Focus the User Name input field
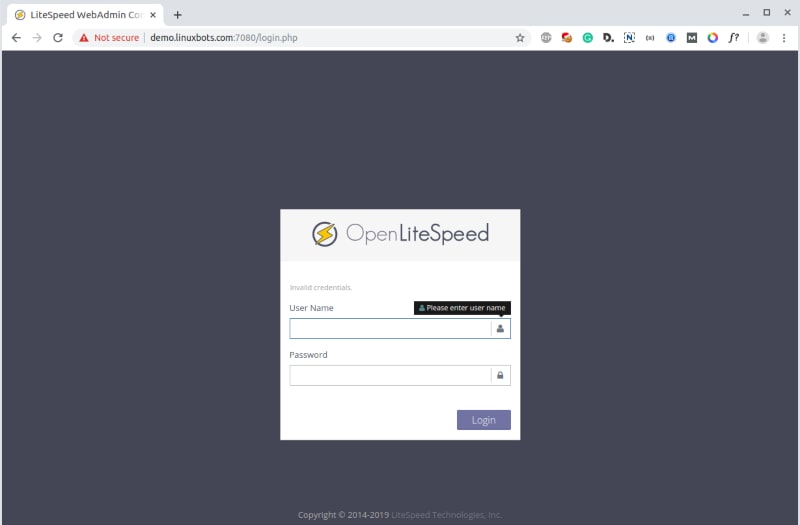800x525 pixels. pyautogui.click(x=390, y=328)
